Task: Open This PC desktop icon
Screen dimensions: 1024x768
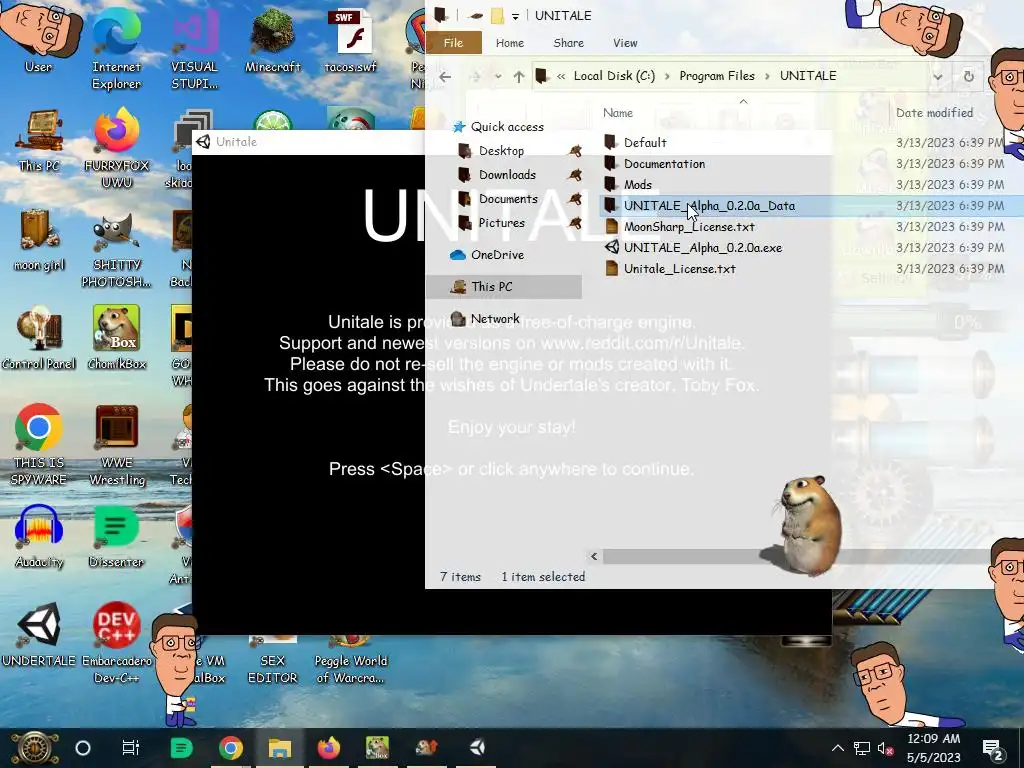Action: pos(39,140)
